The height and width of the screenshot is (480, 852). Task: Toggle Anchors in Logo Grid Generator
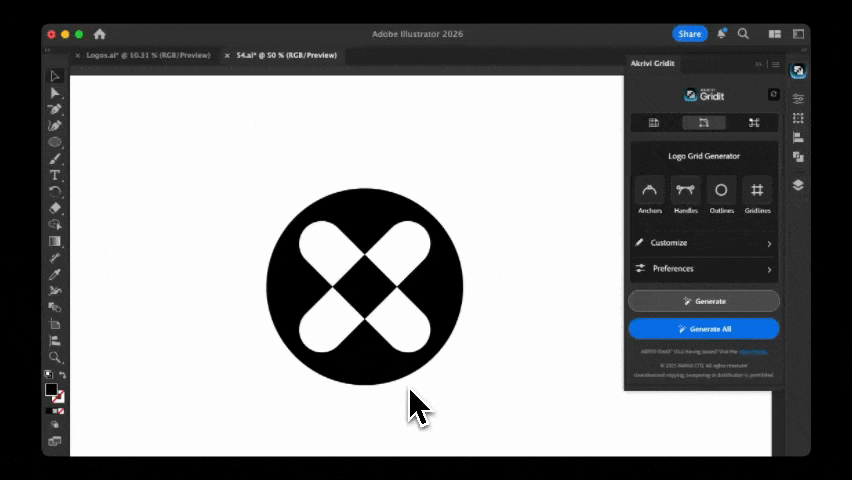point(649,196)
